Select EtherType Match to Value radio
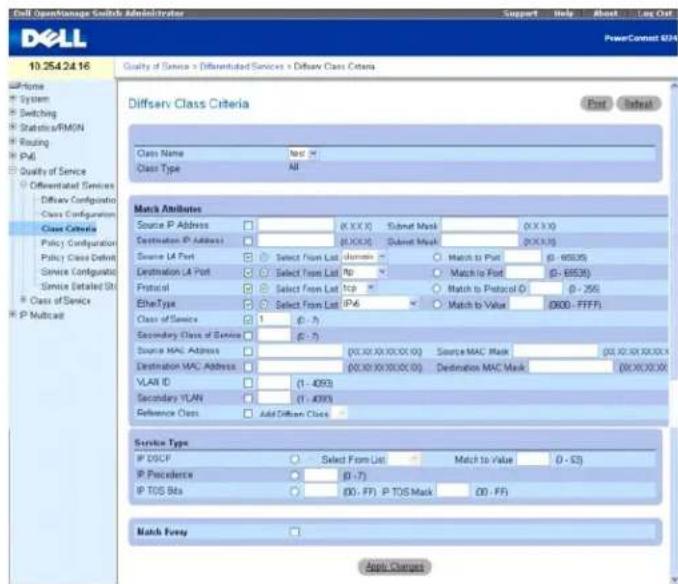 [x=437, y=305]
